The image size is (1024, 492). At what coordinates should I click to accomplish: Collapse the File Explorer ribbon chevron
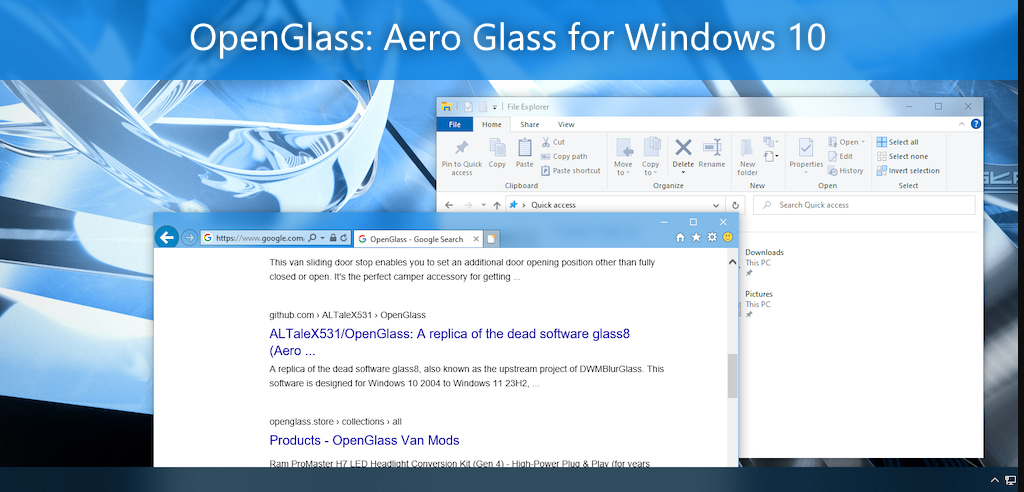962,124
